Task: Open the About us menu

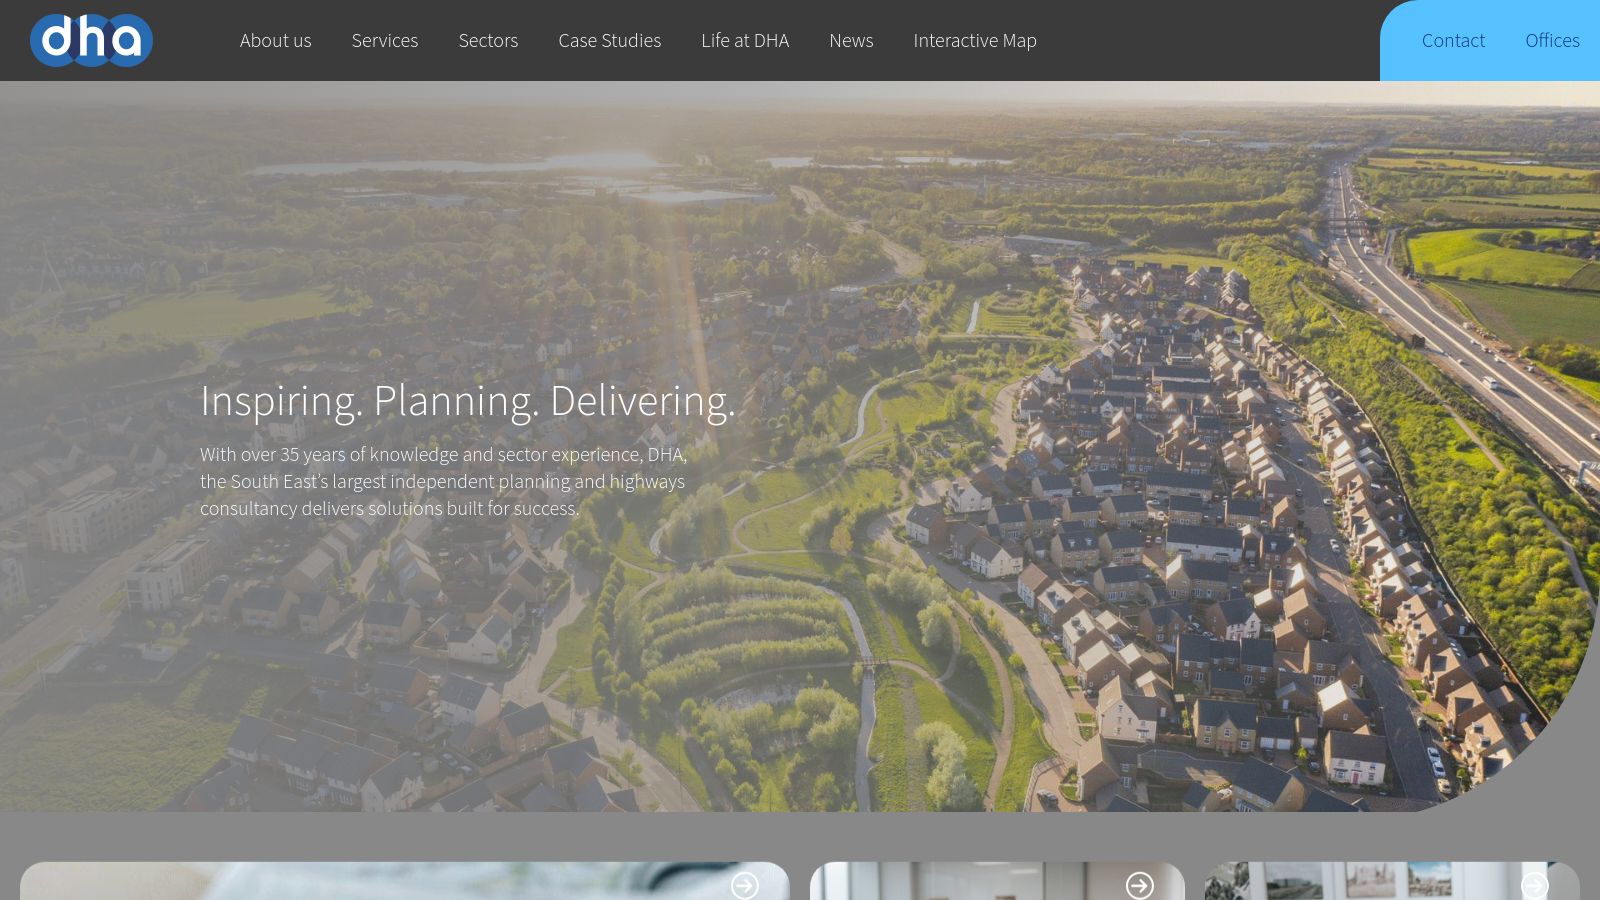Action: coord(275,40)
